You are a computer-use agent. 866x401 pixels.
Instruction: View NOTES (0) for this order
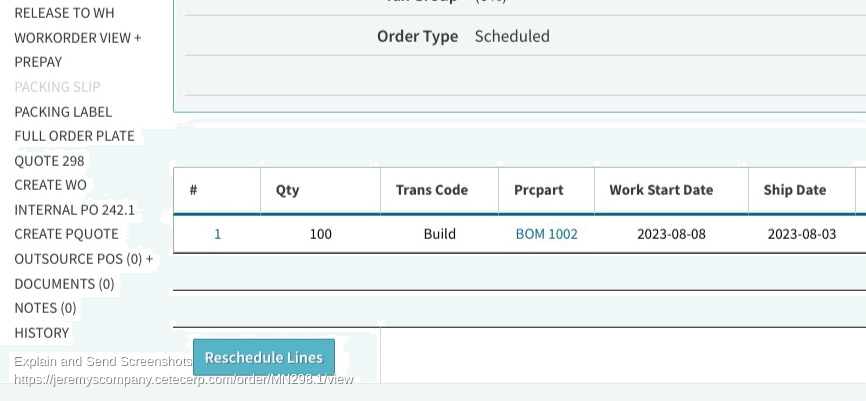click(45, 308)
